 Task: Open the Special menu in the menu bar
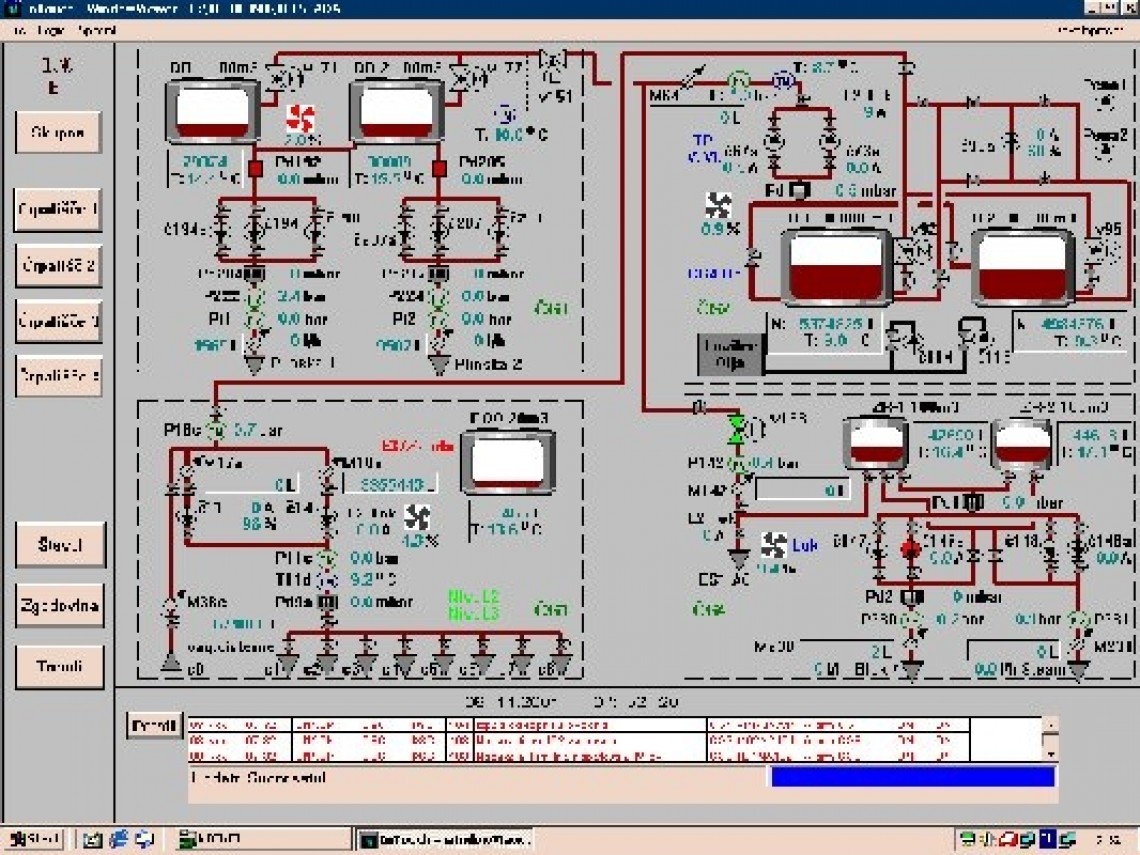pos(96,30)
